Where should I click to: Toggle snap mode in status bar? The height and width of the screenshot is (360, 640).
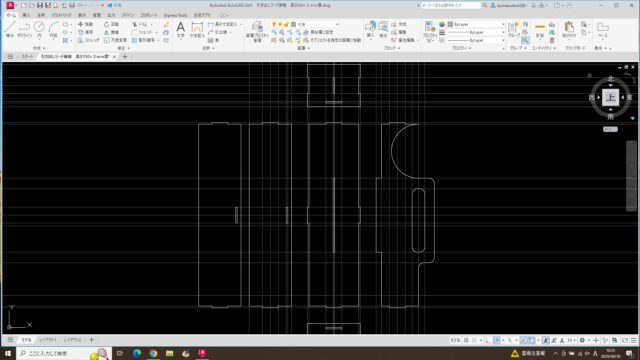pyautogui.click(x=474, y=340)
